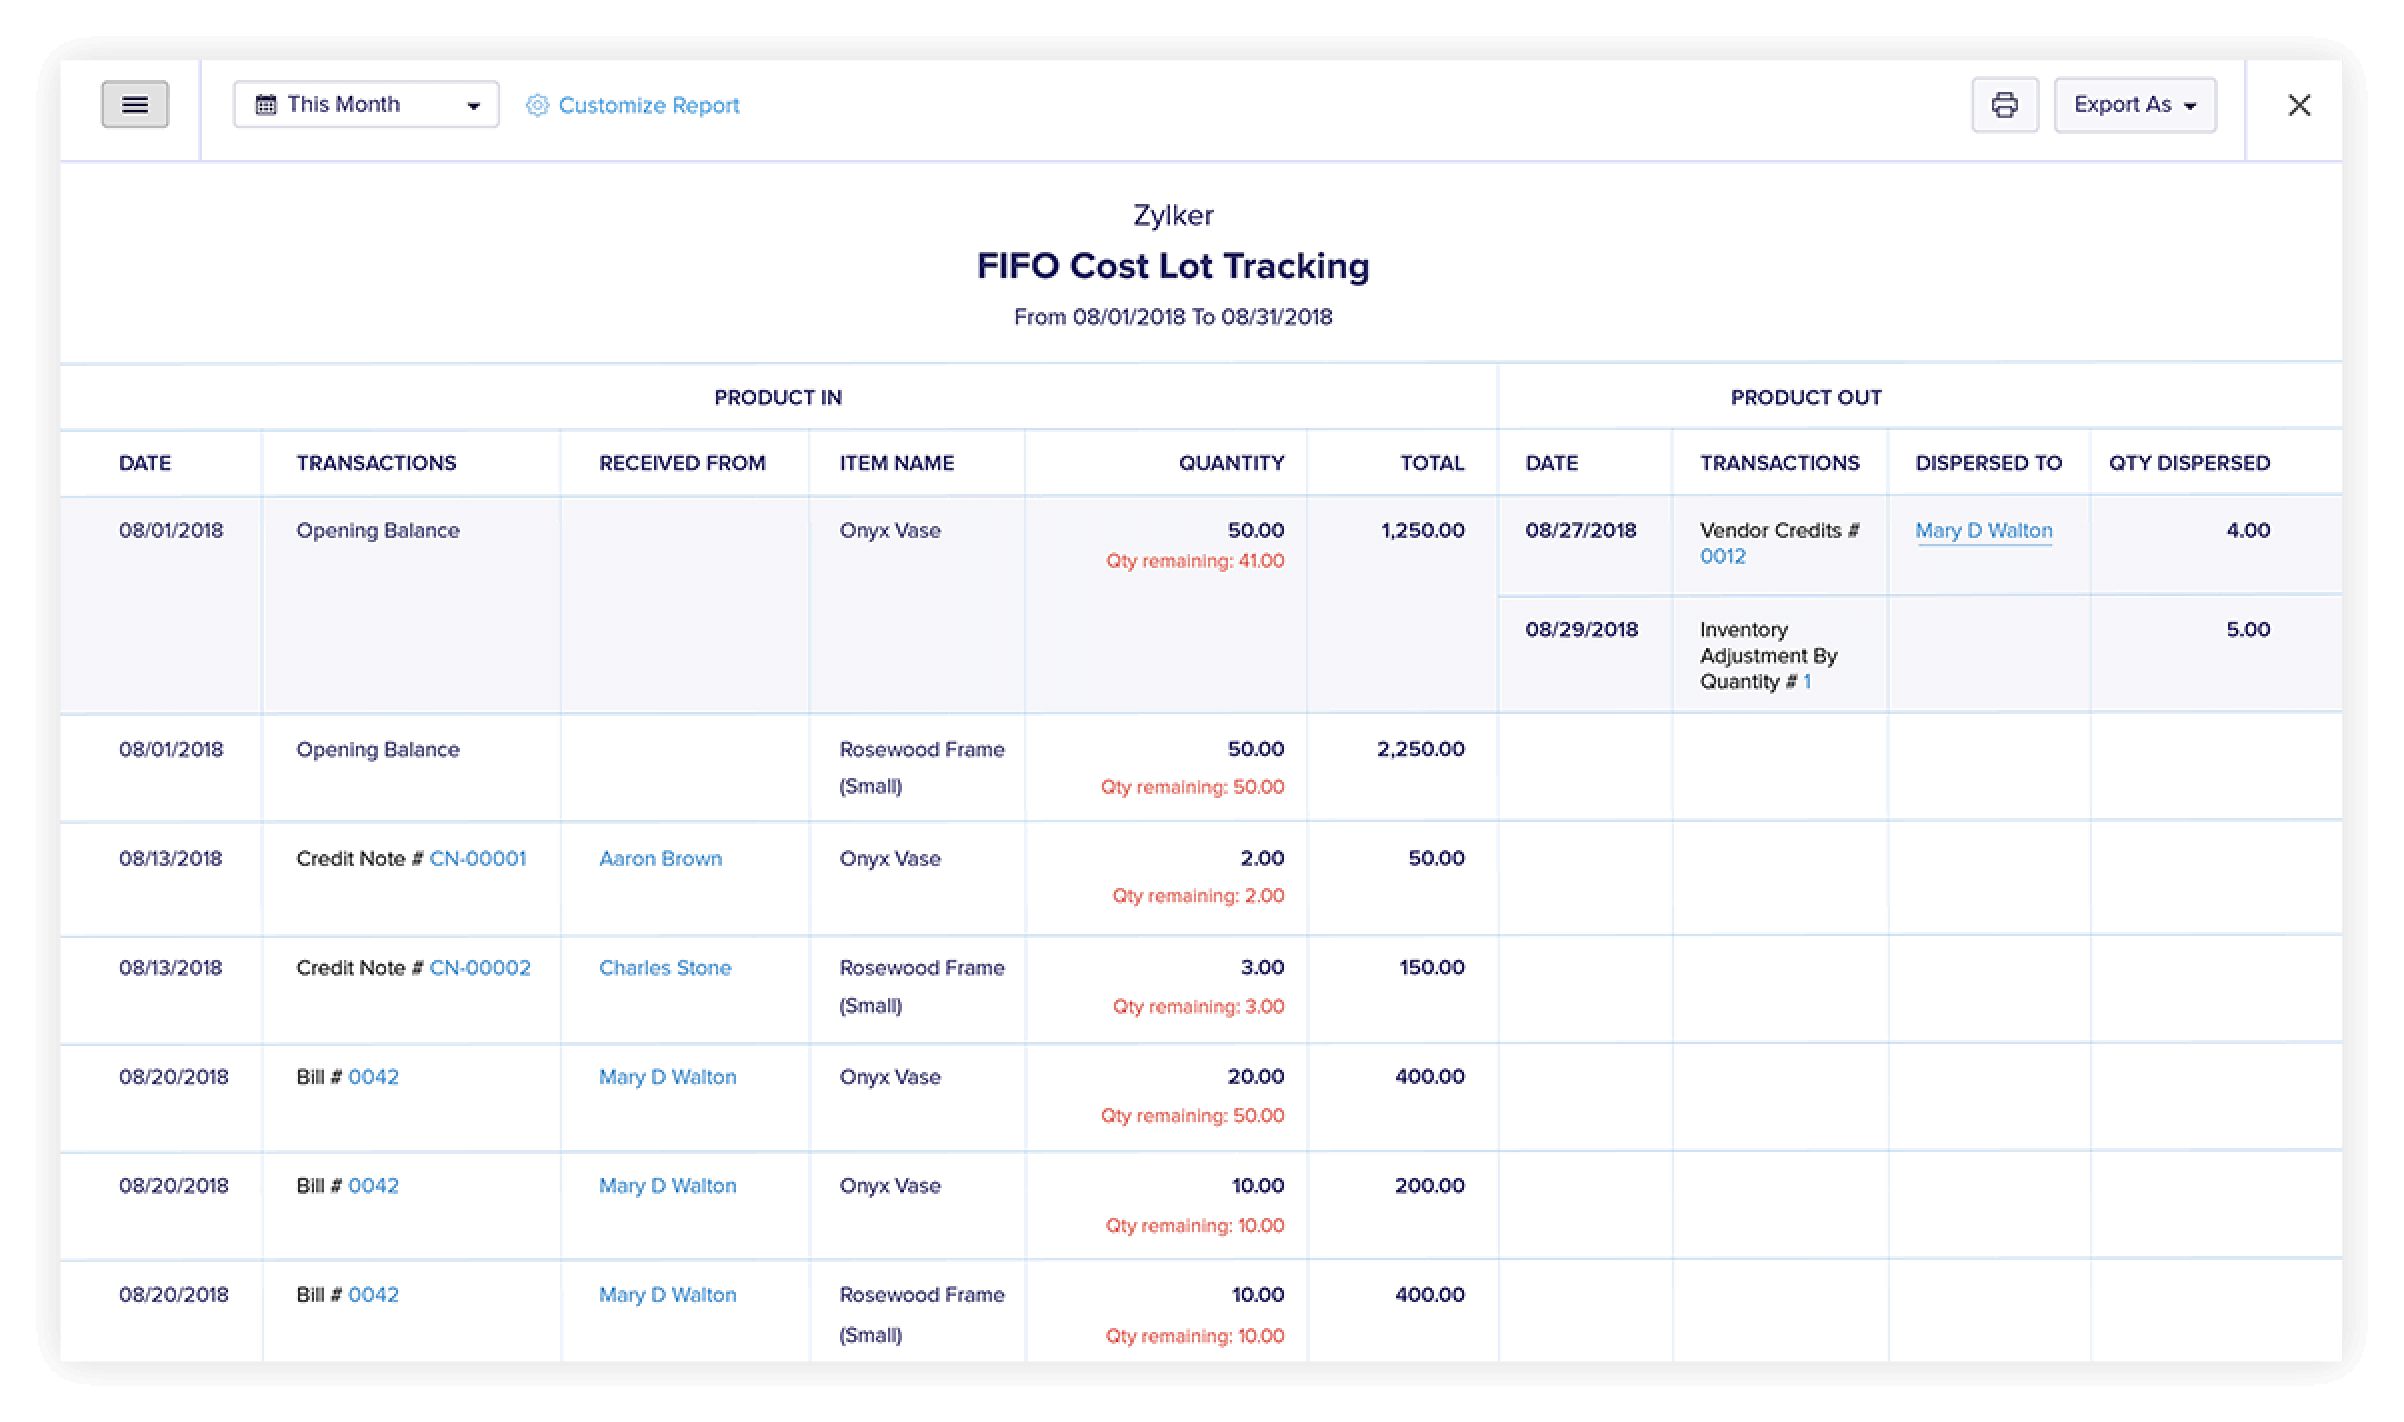The image size is (2404, 1422).
Task: Click Opening Balance in Rosewood Frame row
Action: (x=377, y=749)
